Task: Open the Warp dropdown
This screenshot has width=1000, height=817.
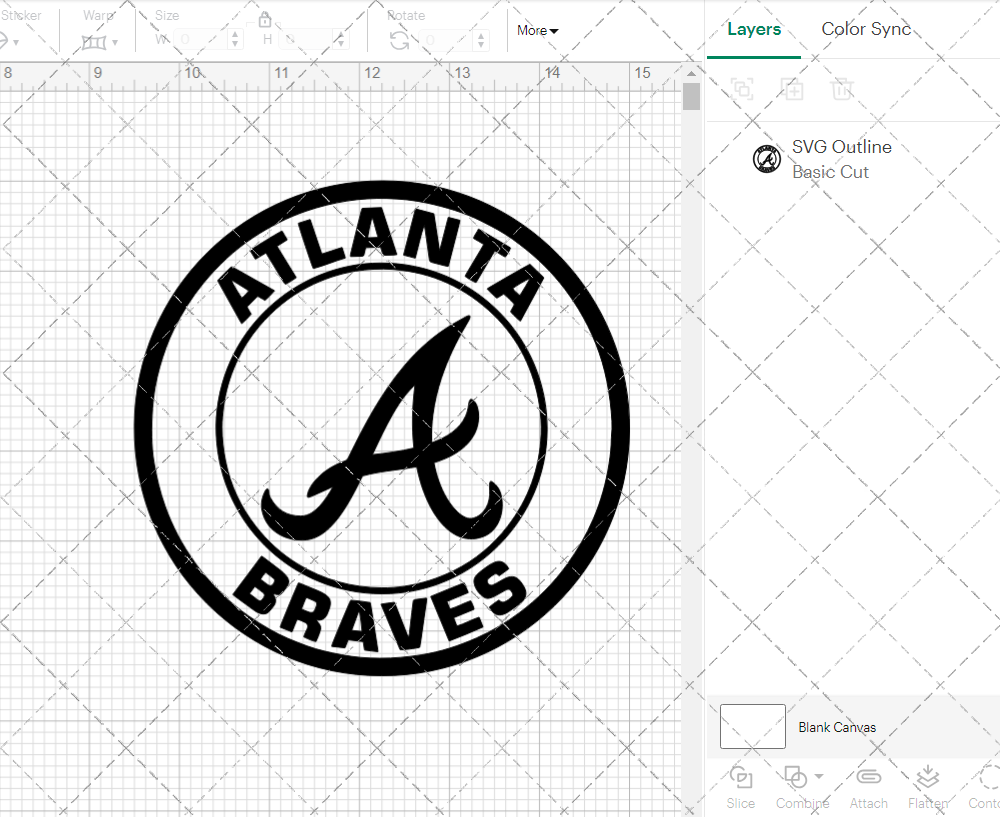Action: point(100,42)
